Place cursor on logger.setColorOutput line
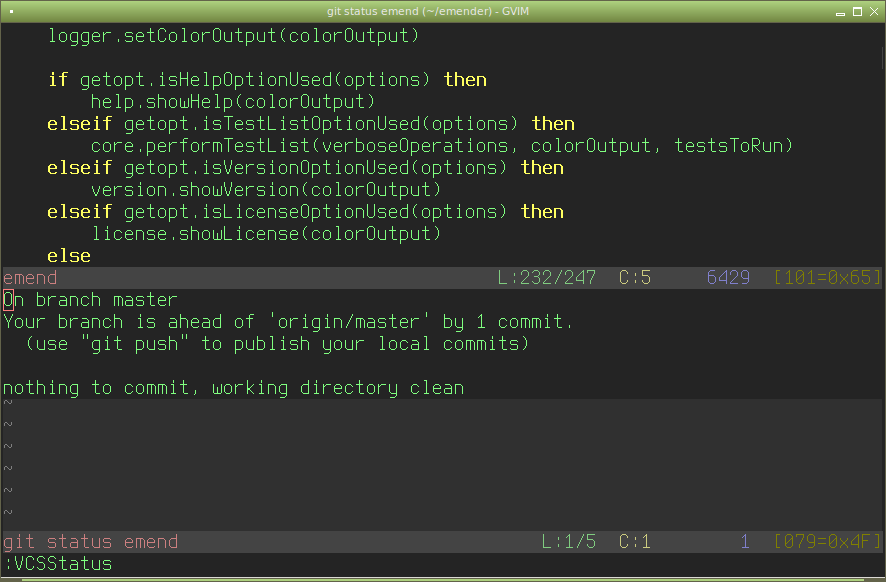Screen dimensions: 886x582 click(x=233, y=36)
